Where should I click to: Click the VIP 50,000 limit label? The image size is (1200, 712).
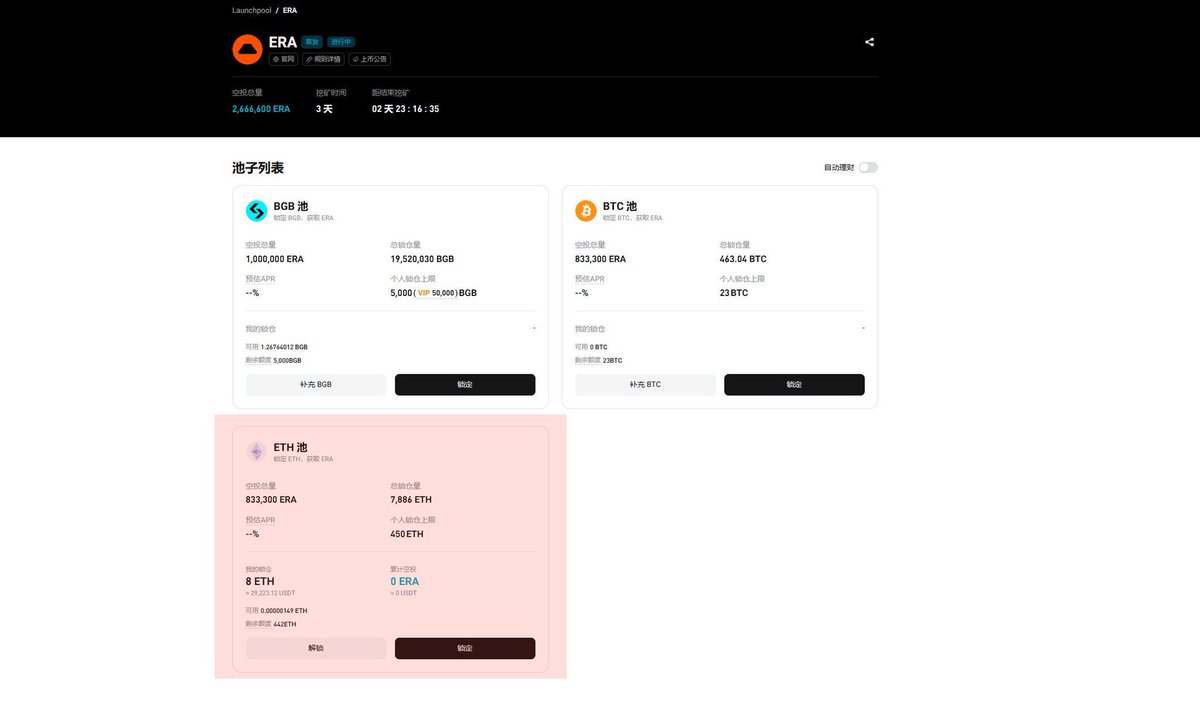[436, 293]
